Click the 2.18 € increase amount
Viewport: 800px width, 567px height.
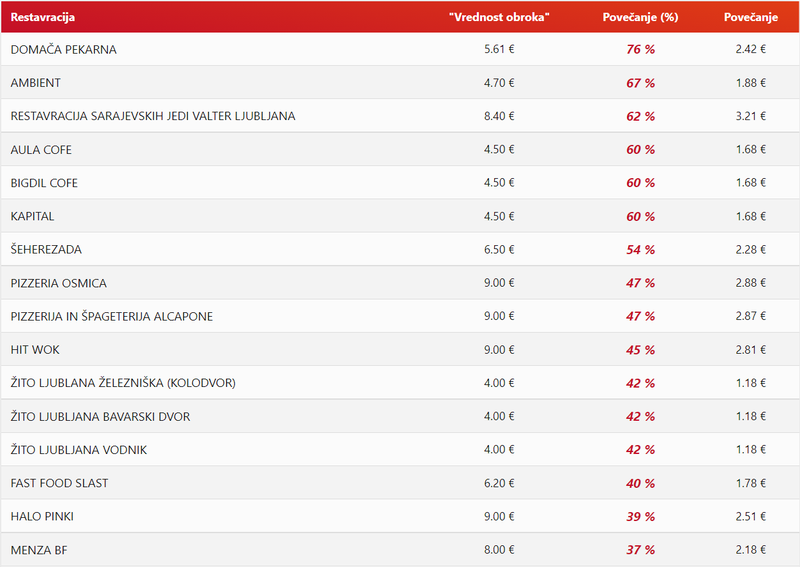[751, 550]
